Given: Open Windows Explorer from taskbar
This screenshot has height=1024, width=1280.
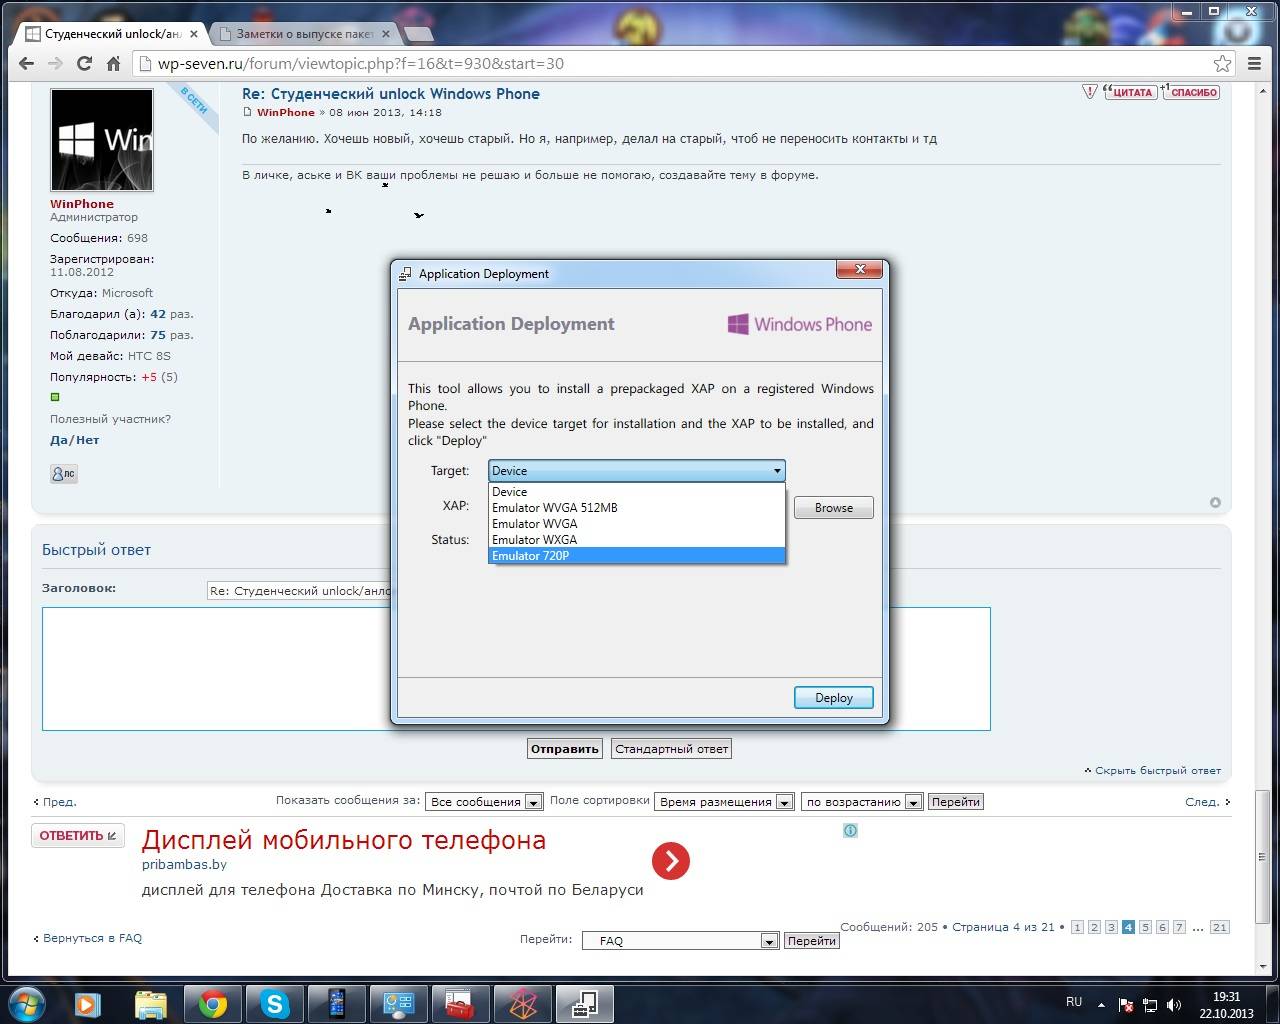Looking at the screenshot, I should (150, 1003).
